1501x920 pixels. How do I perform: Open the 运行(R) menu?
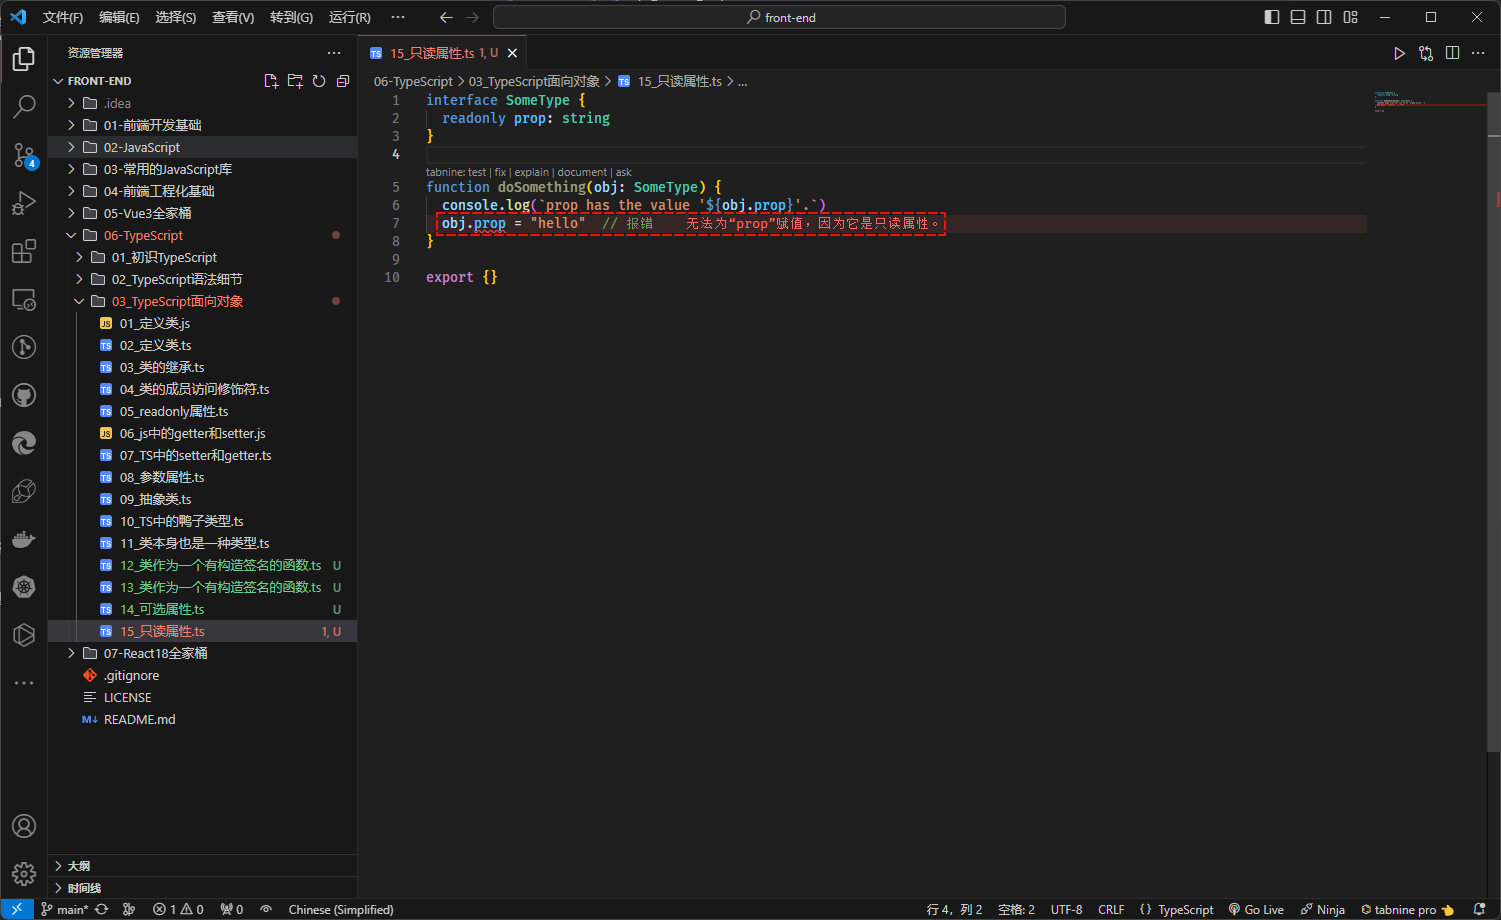click(x=349, y=17)
